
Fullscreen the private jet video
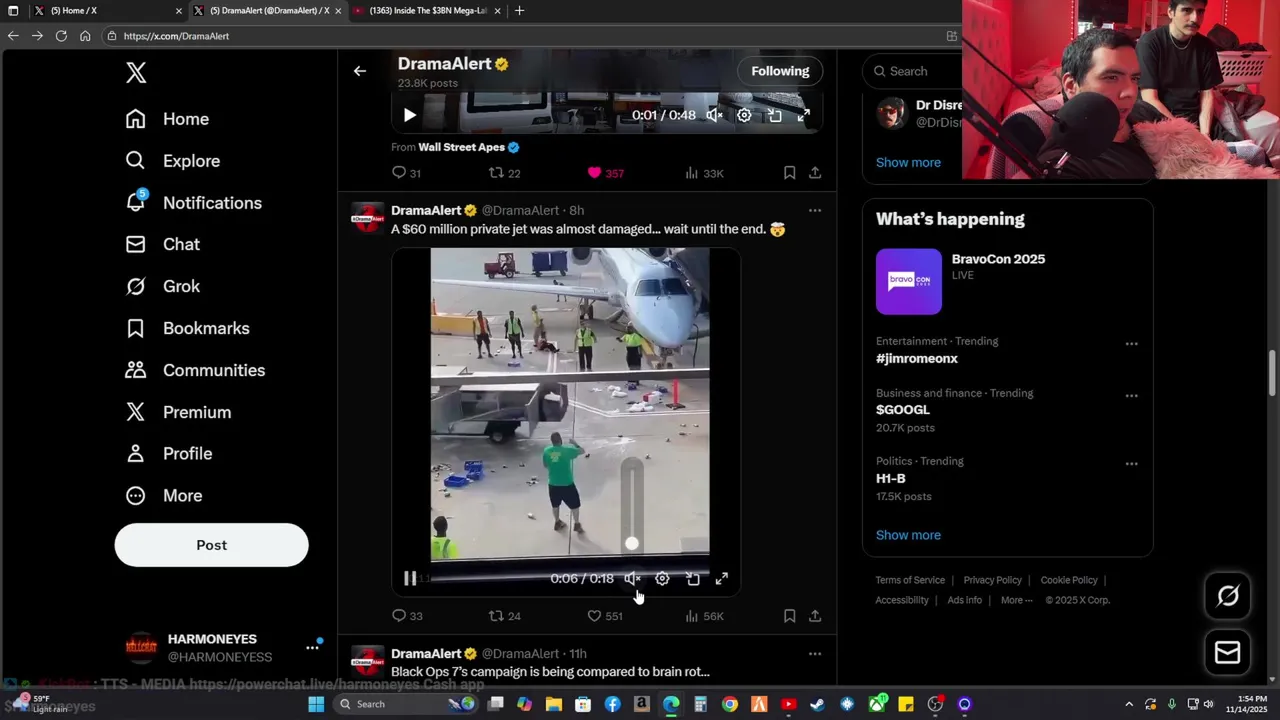point(721,578)
